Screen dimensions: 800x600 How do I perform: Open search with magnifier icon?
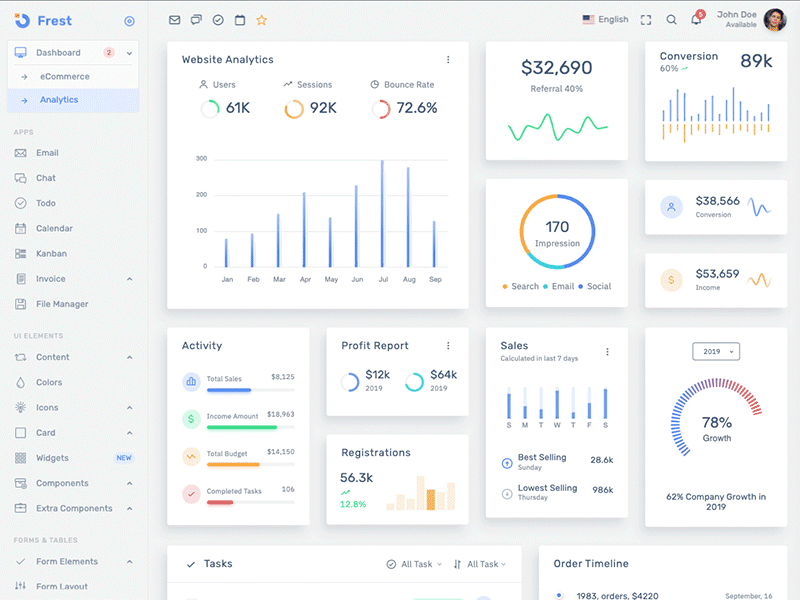click(x=671, y=20)
